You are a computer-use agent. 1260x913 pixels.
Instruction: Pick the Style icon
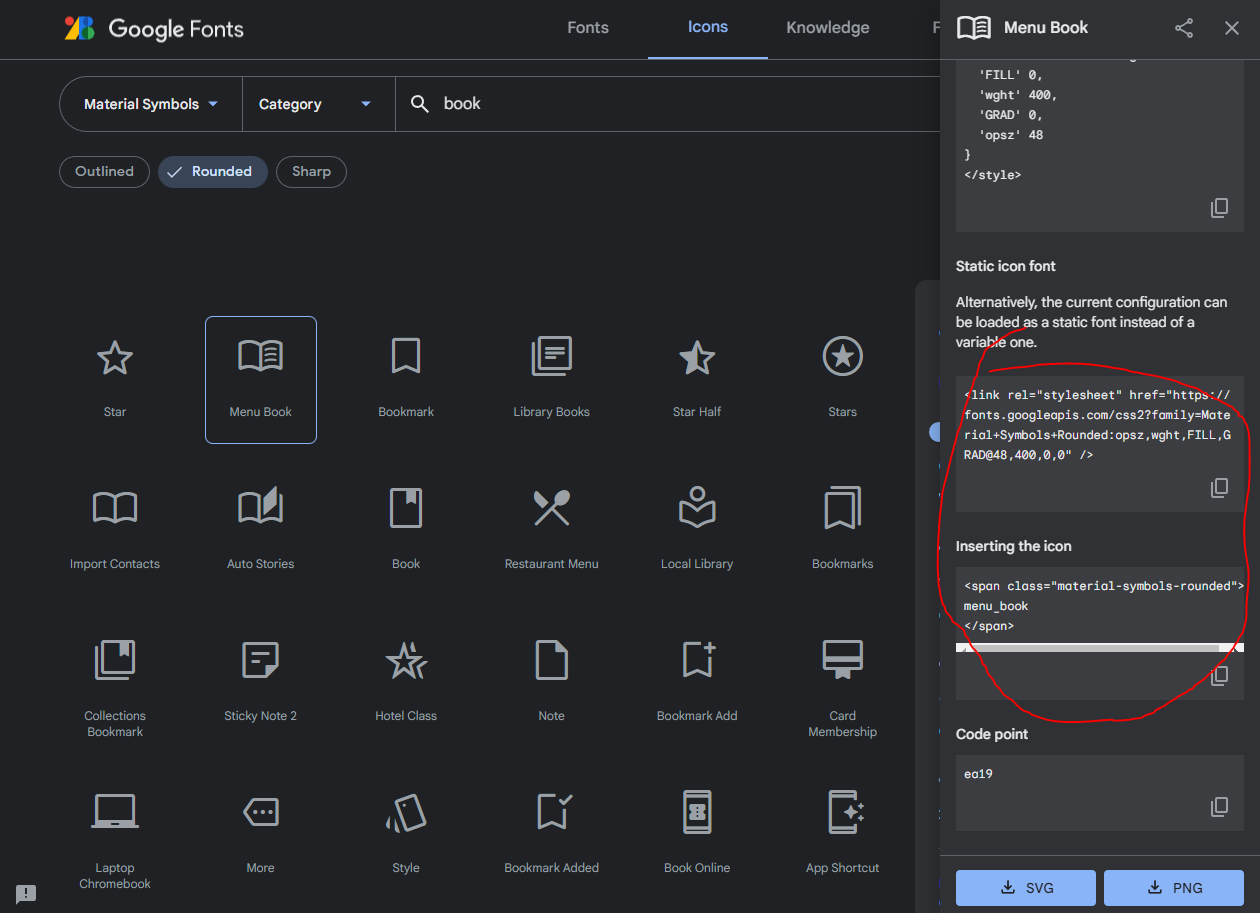point(406,812)
